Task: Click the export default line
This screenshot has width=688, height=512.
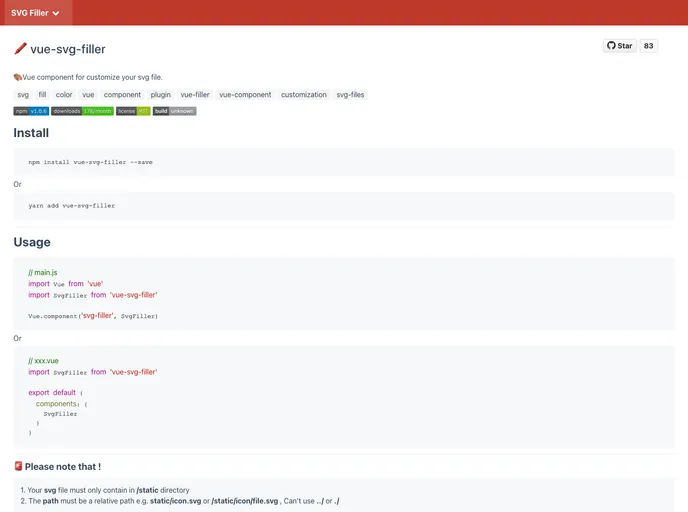Action: pyautogui.click(x=56, y=393)
